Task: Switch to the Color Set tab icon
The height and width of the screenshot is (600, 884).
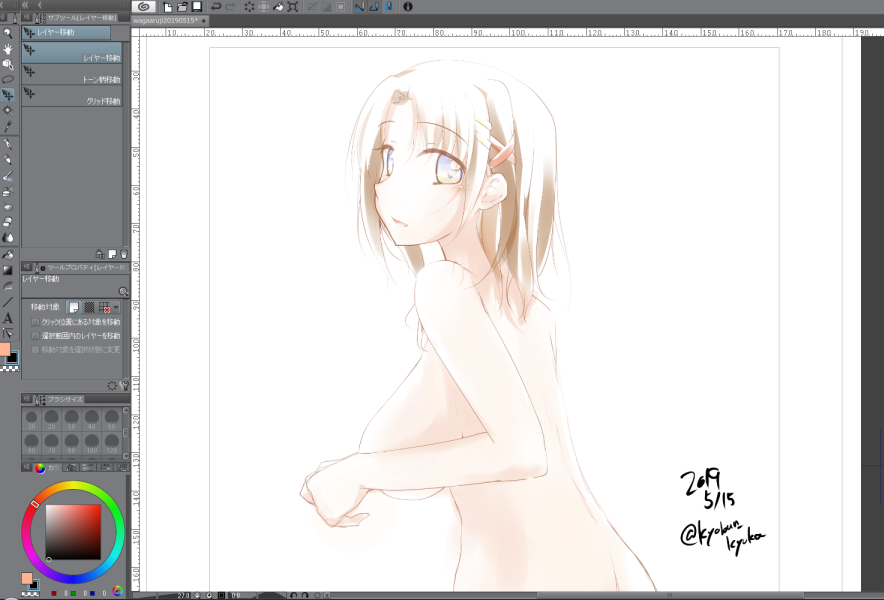Action: (121, 467)
